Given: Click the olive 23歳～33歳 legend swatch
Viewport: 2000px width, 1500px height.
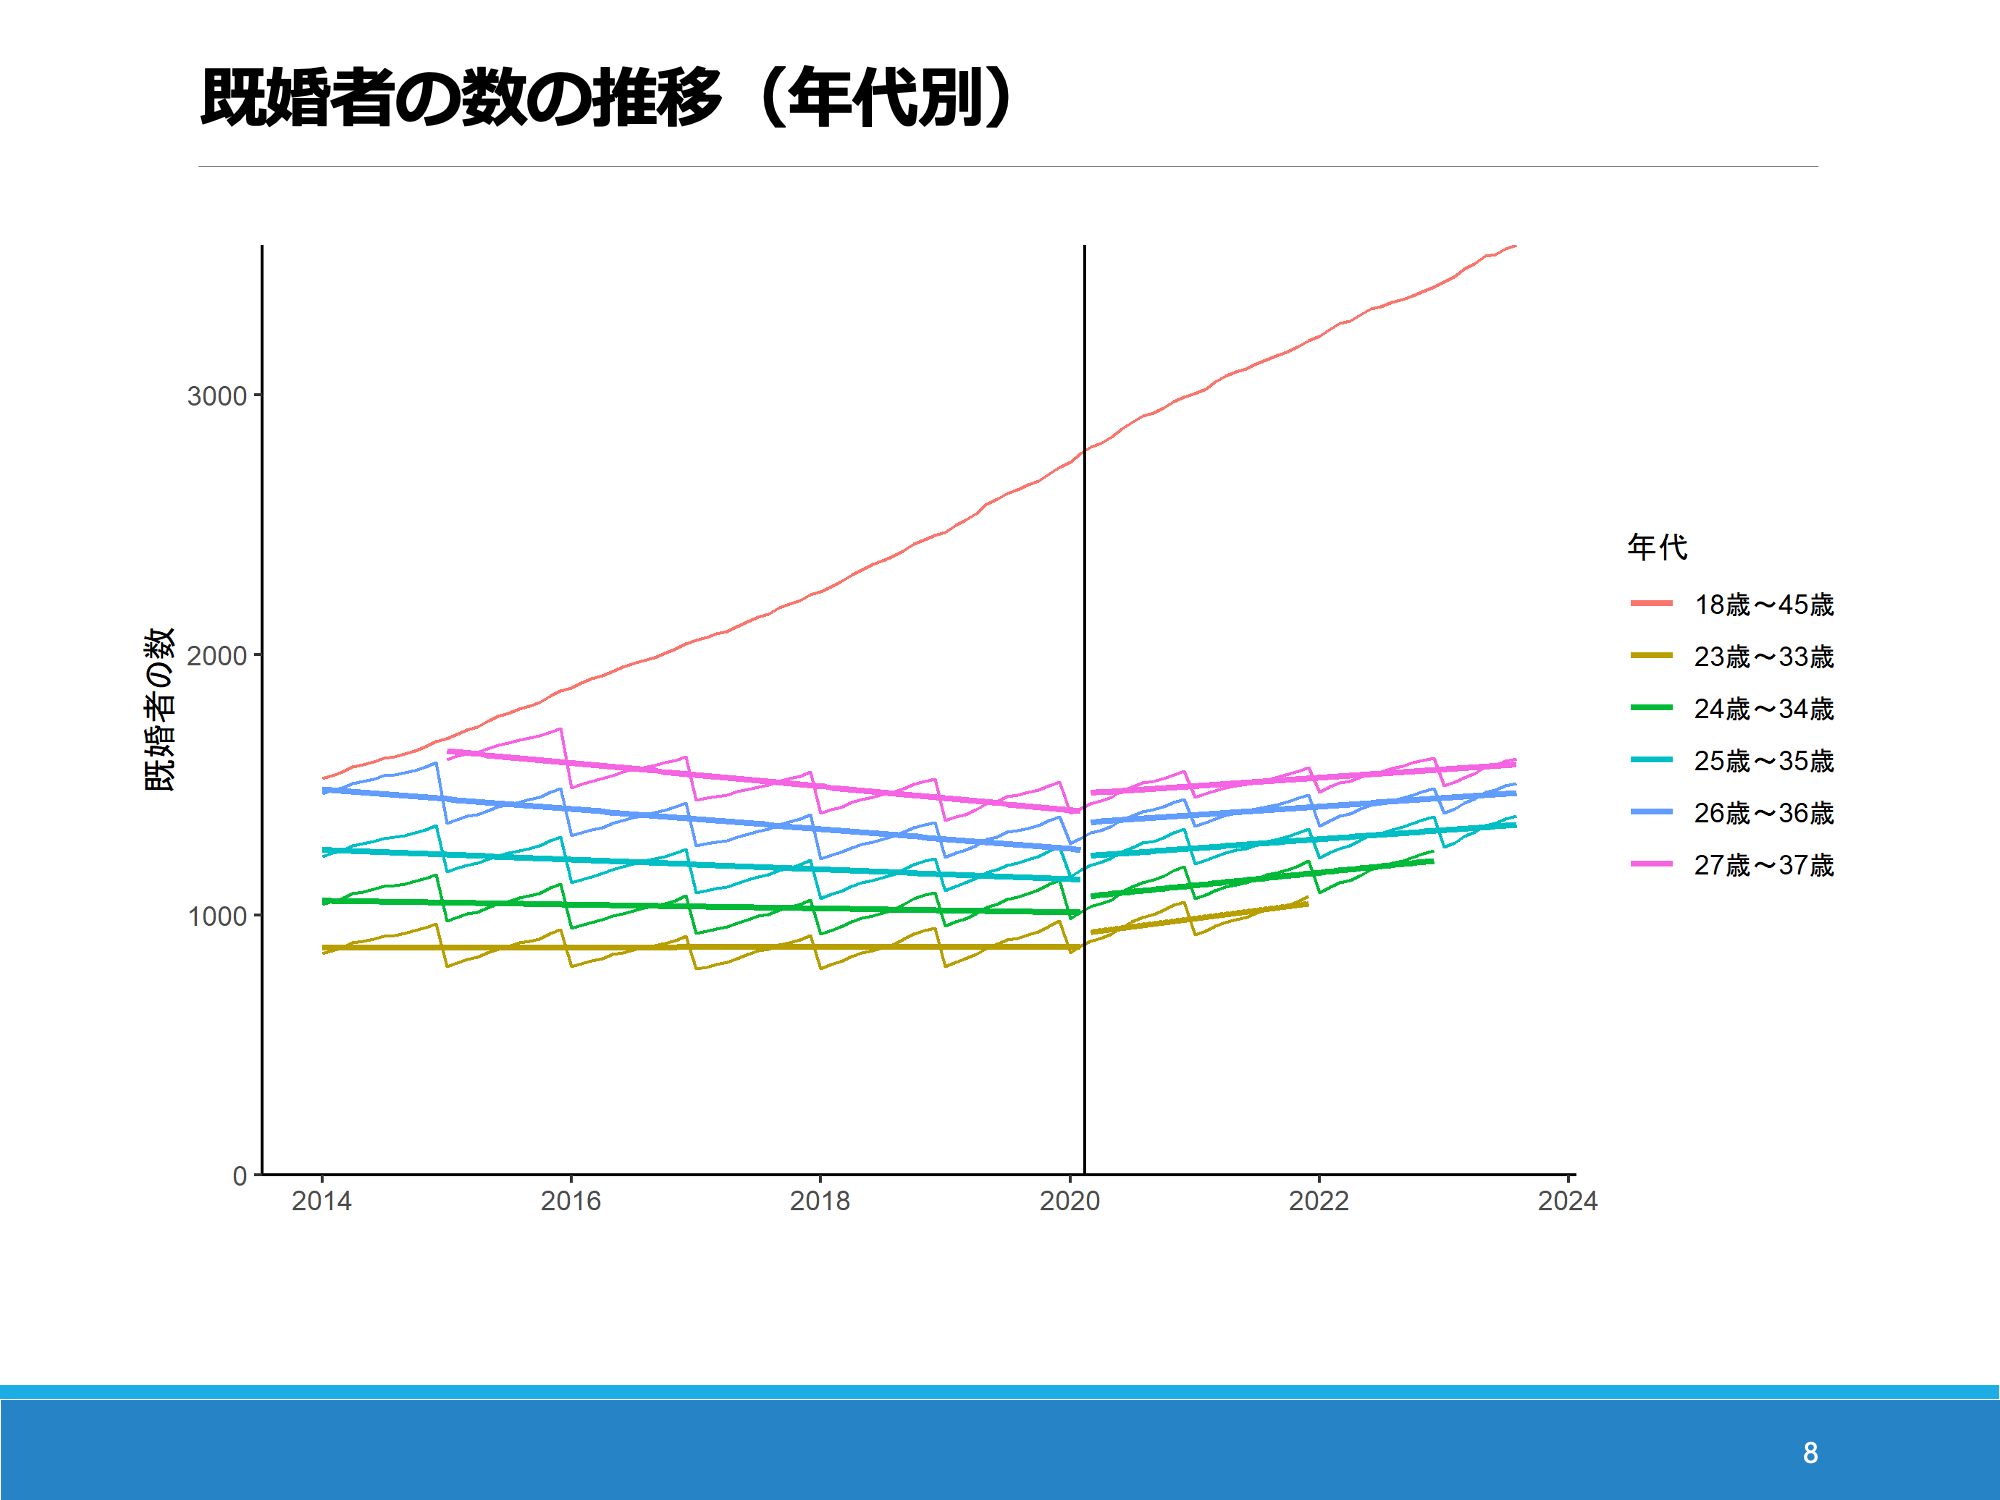Looking at the screenshot, I should pyautogui.click(x=1652, y=656).
